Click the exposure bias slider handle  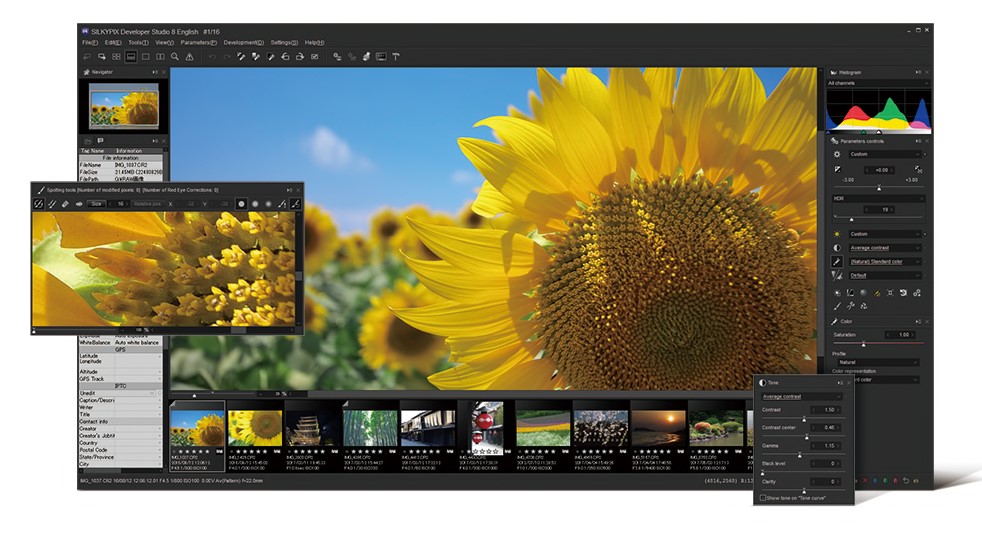point(879,188)
